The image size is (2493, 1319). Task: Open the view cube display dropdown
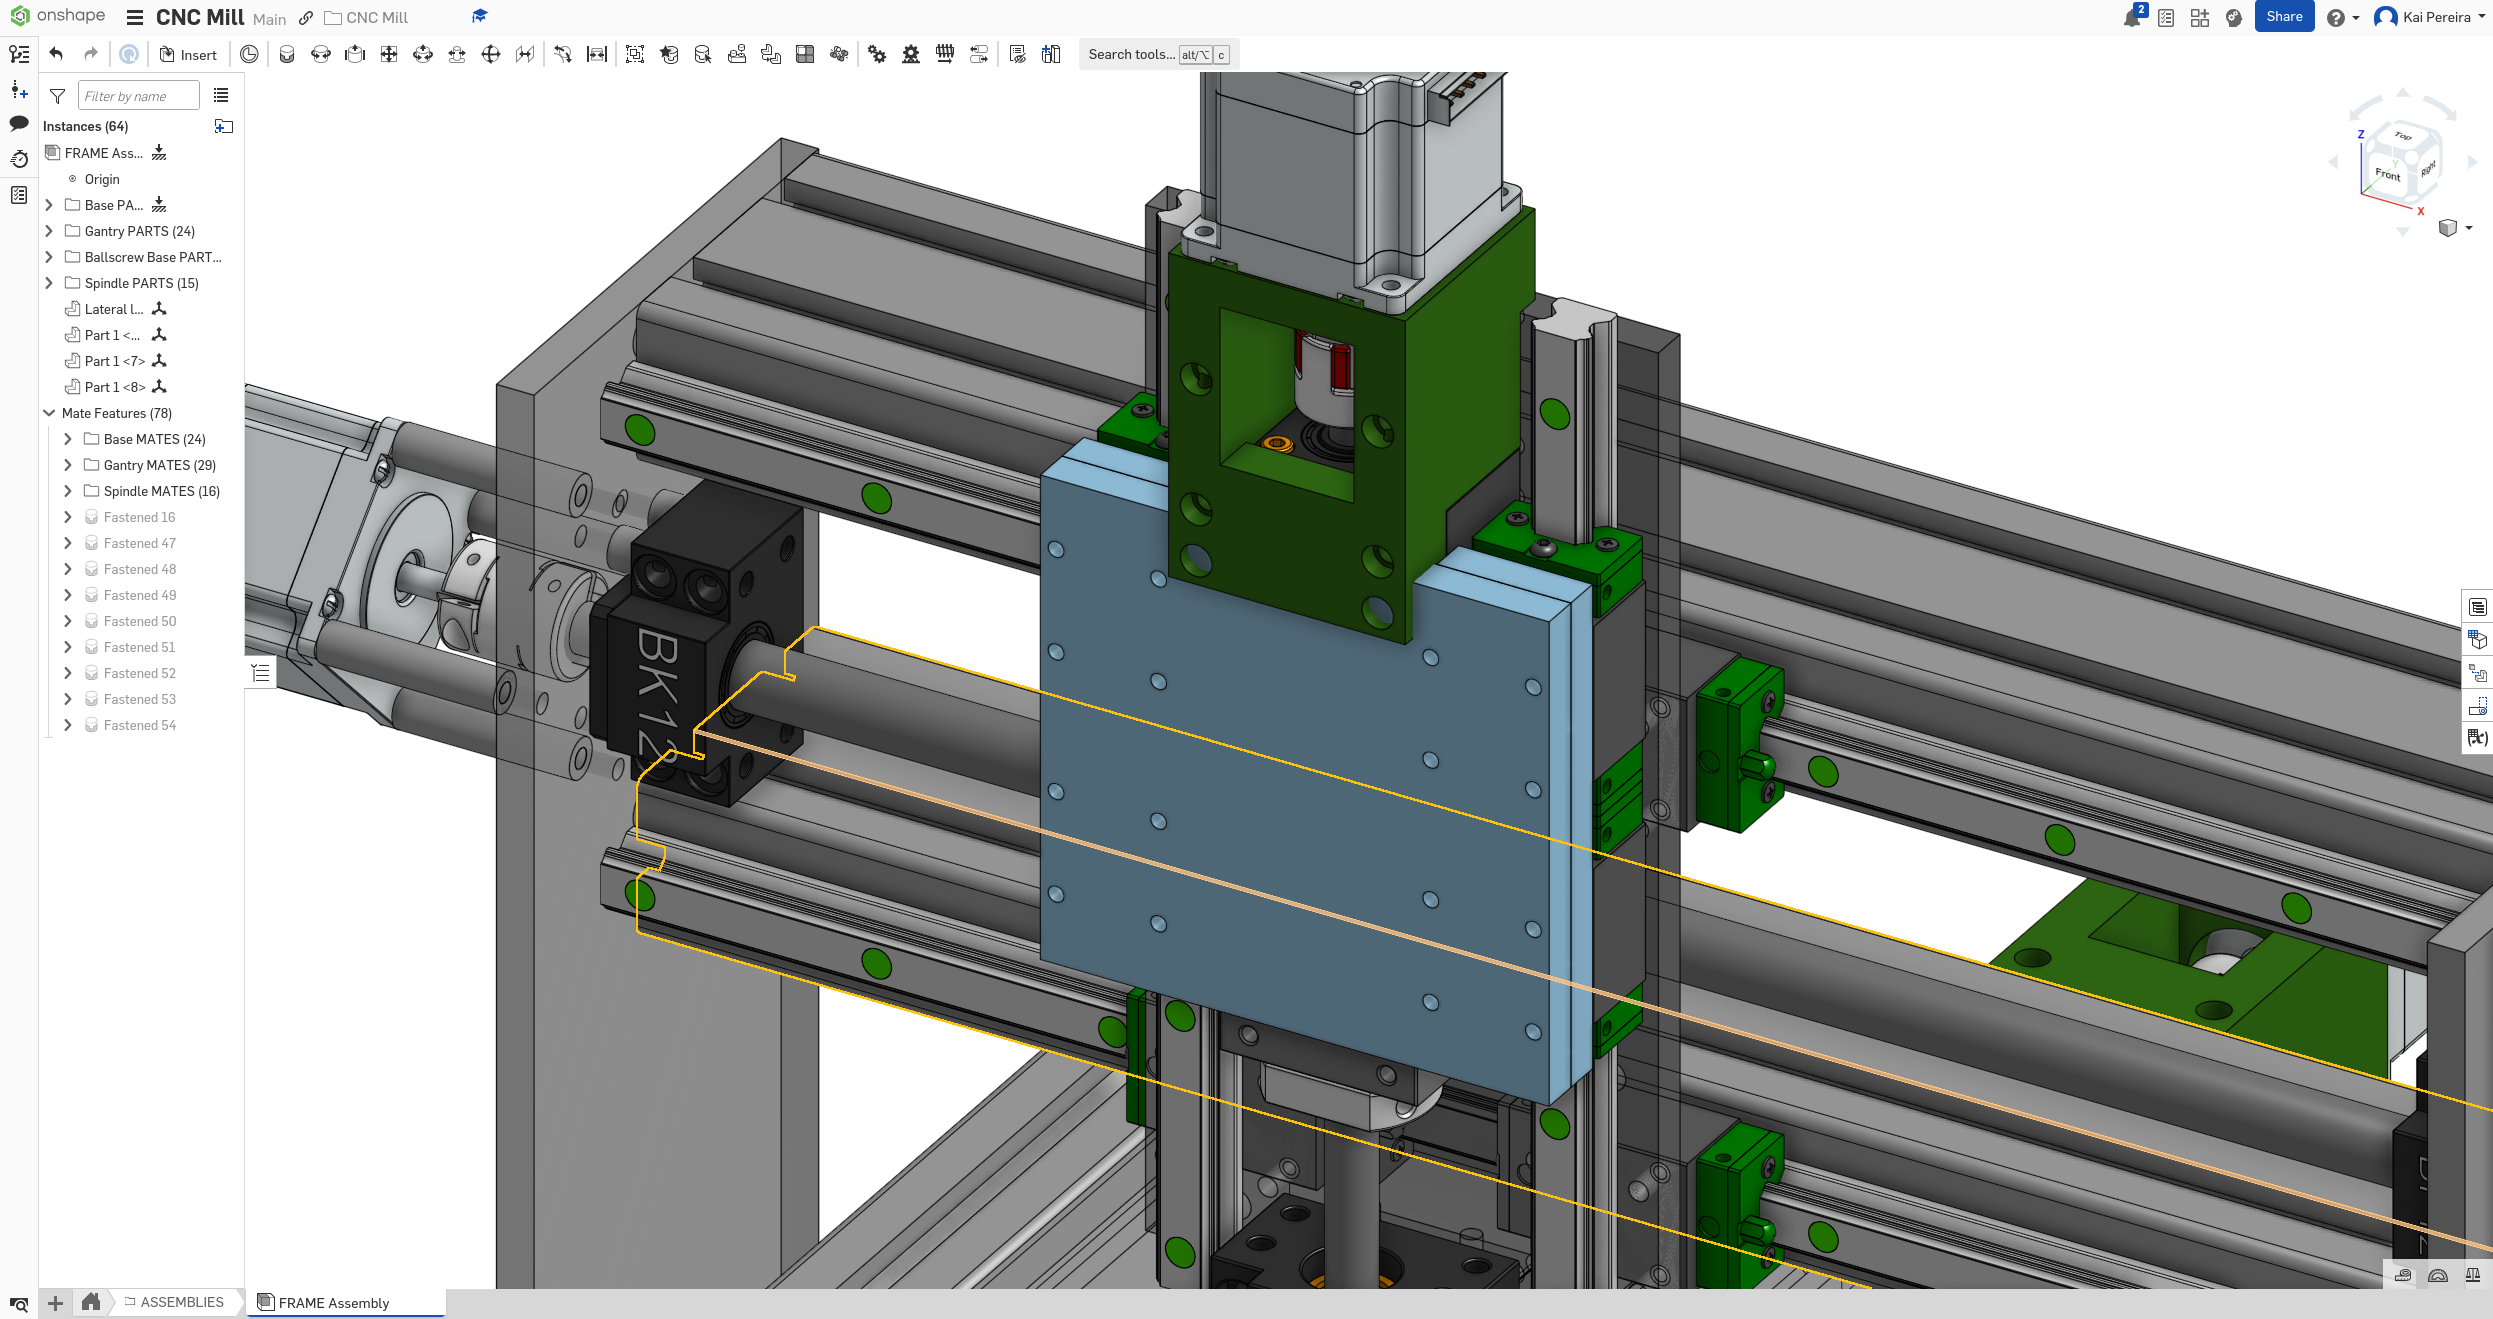pyautogui.click(x=2468, y=228)
